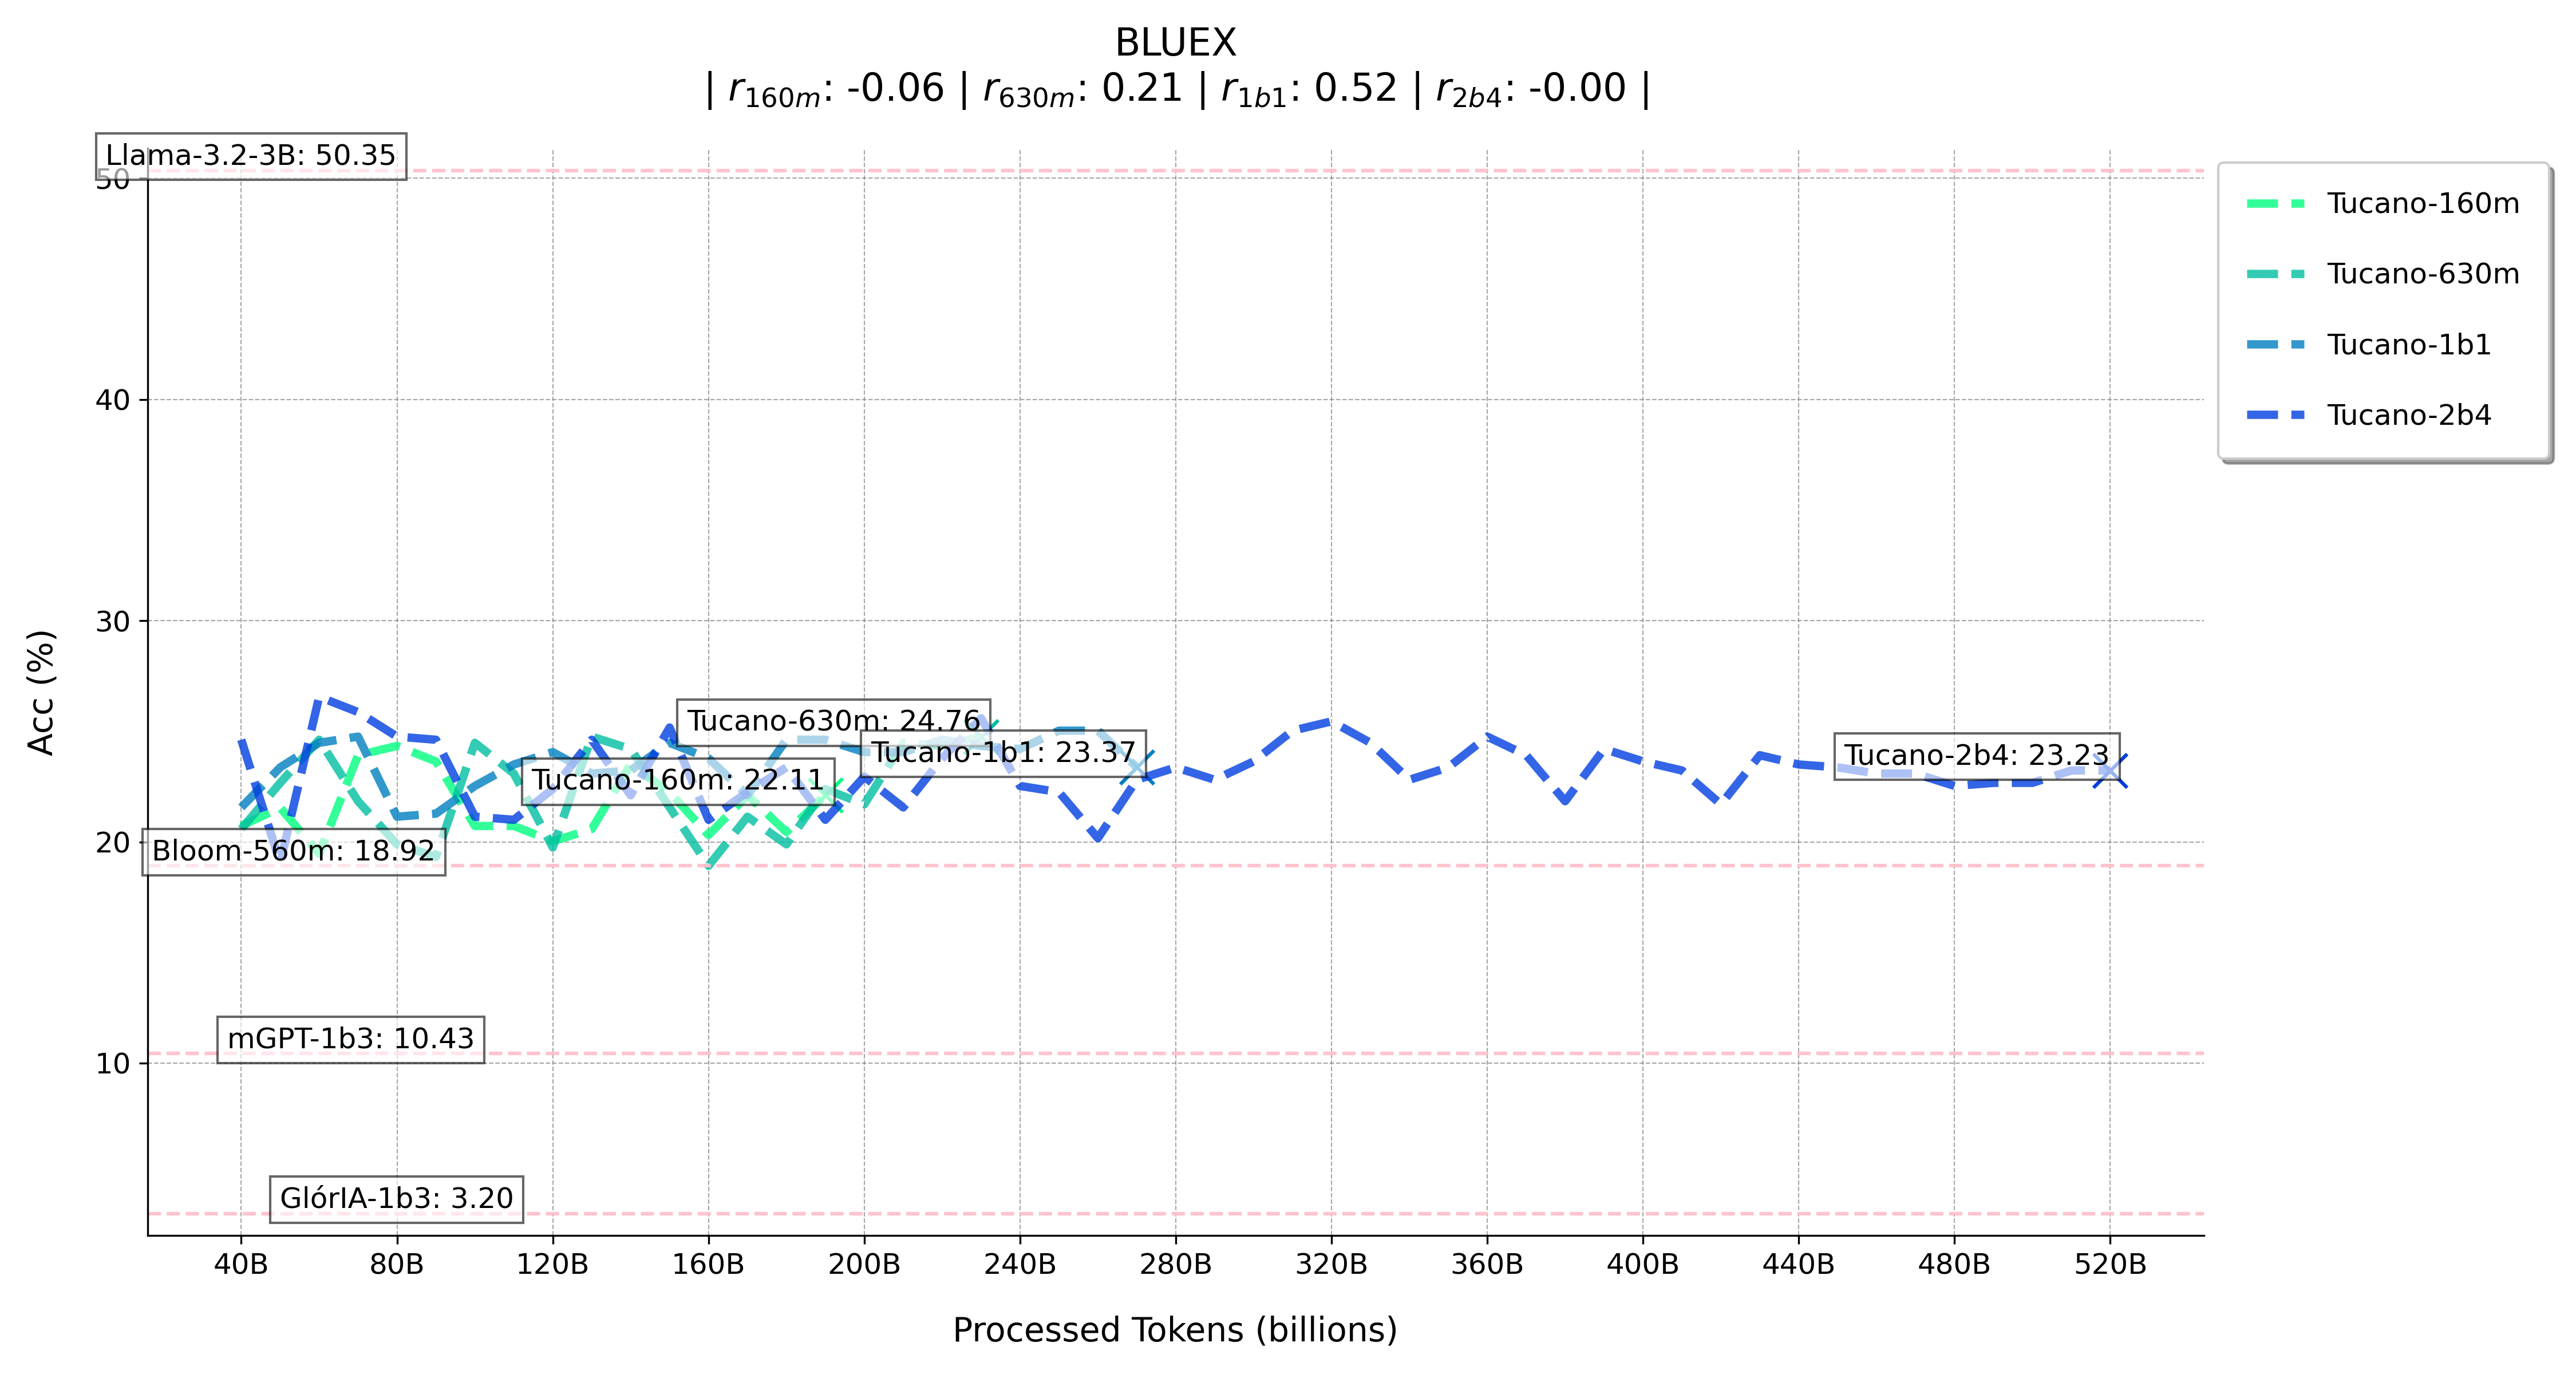Click the 520B x-axis tick label
This screenshot has width=2576, height=1374.
pos(2110,1265)
